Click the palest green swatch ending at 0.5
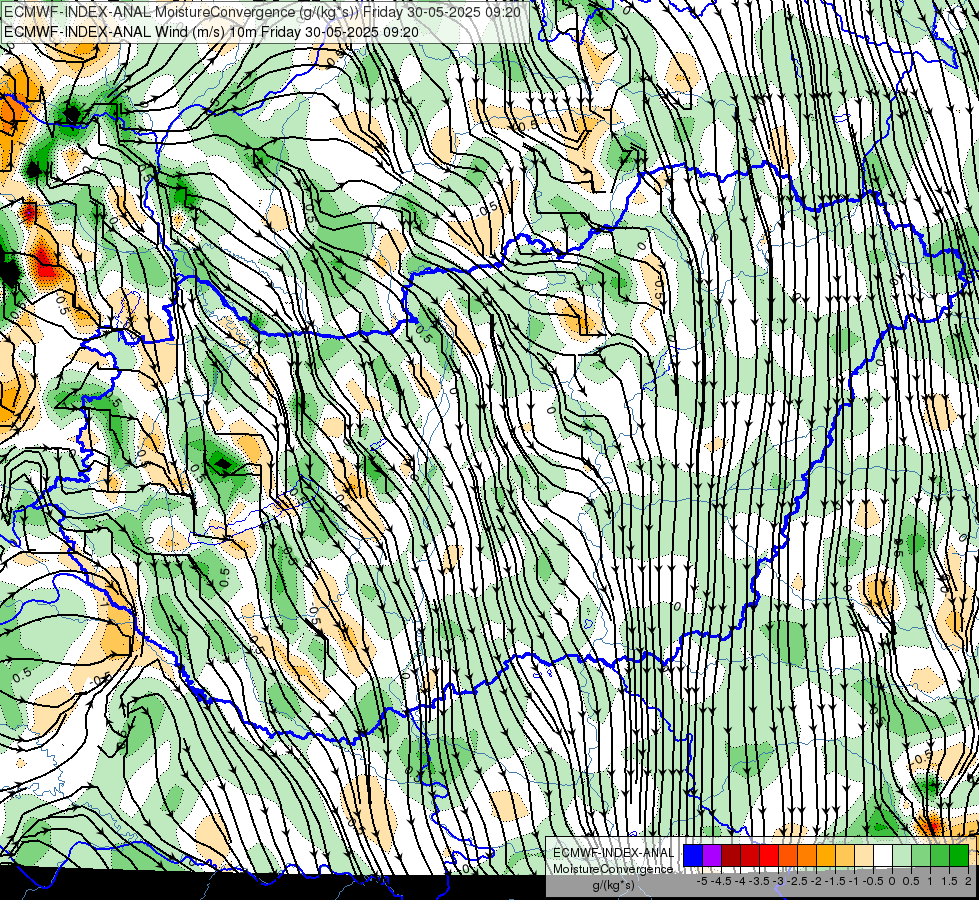The height and width of the screenshot is (900, 979). (x=902, y=856)
